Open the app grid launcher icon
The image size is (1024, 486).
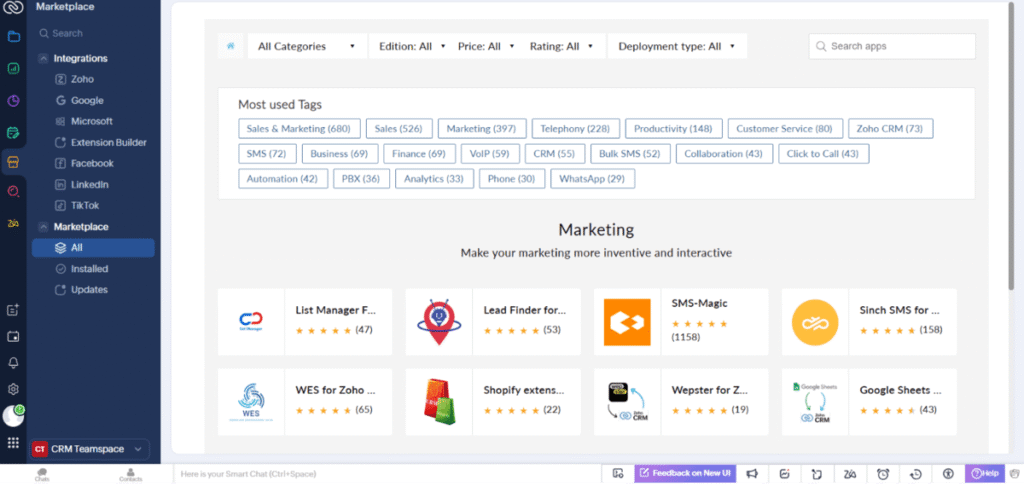click(13, 442)
